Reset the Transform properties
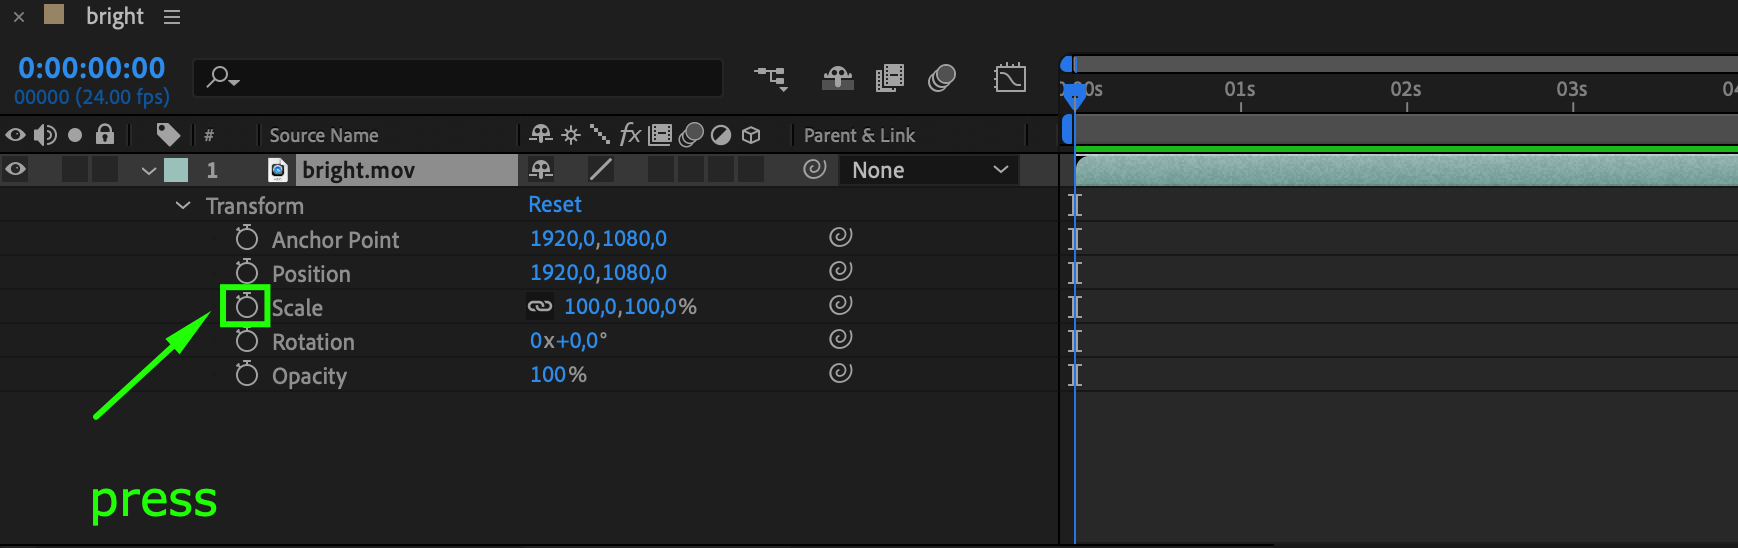Image resolution: width=1738 pixels, height=548 pixels. point(554,204)
